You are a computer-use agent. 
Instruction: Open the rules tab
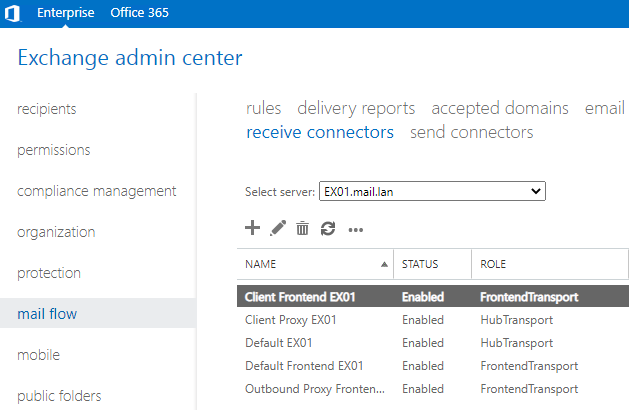tap(264, 108)
